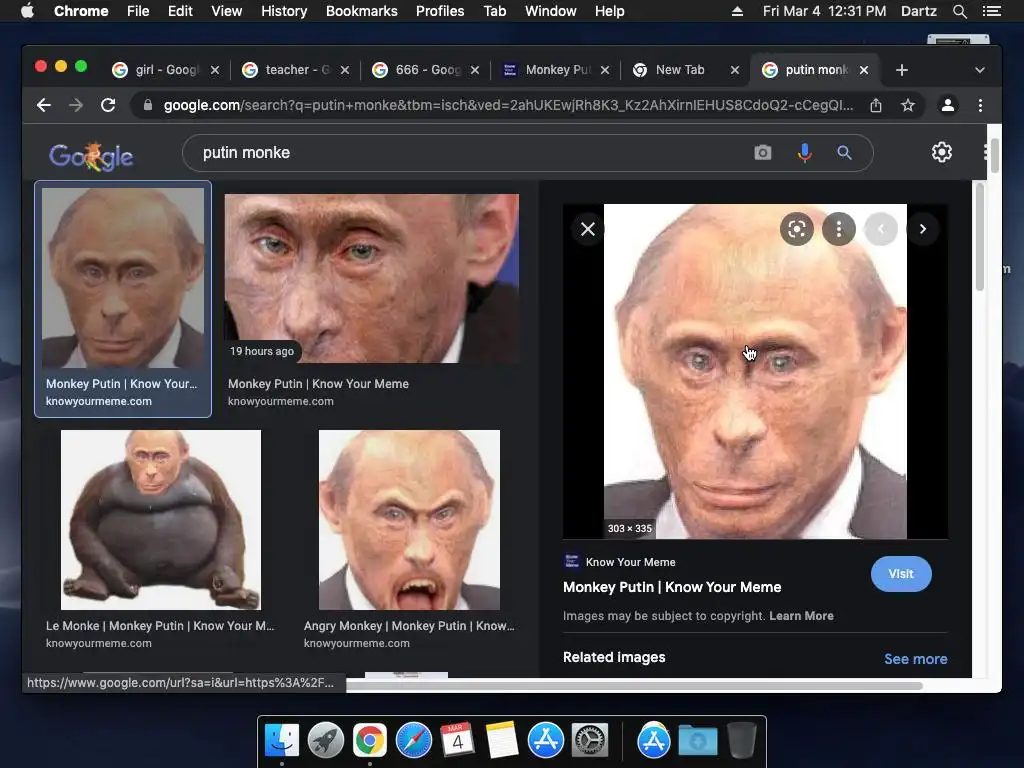Open the preview image three-dot options
Viewport: 1024px width, 768px height.
(x=839, y=229)
